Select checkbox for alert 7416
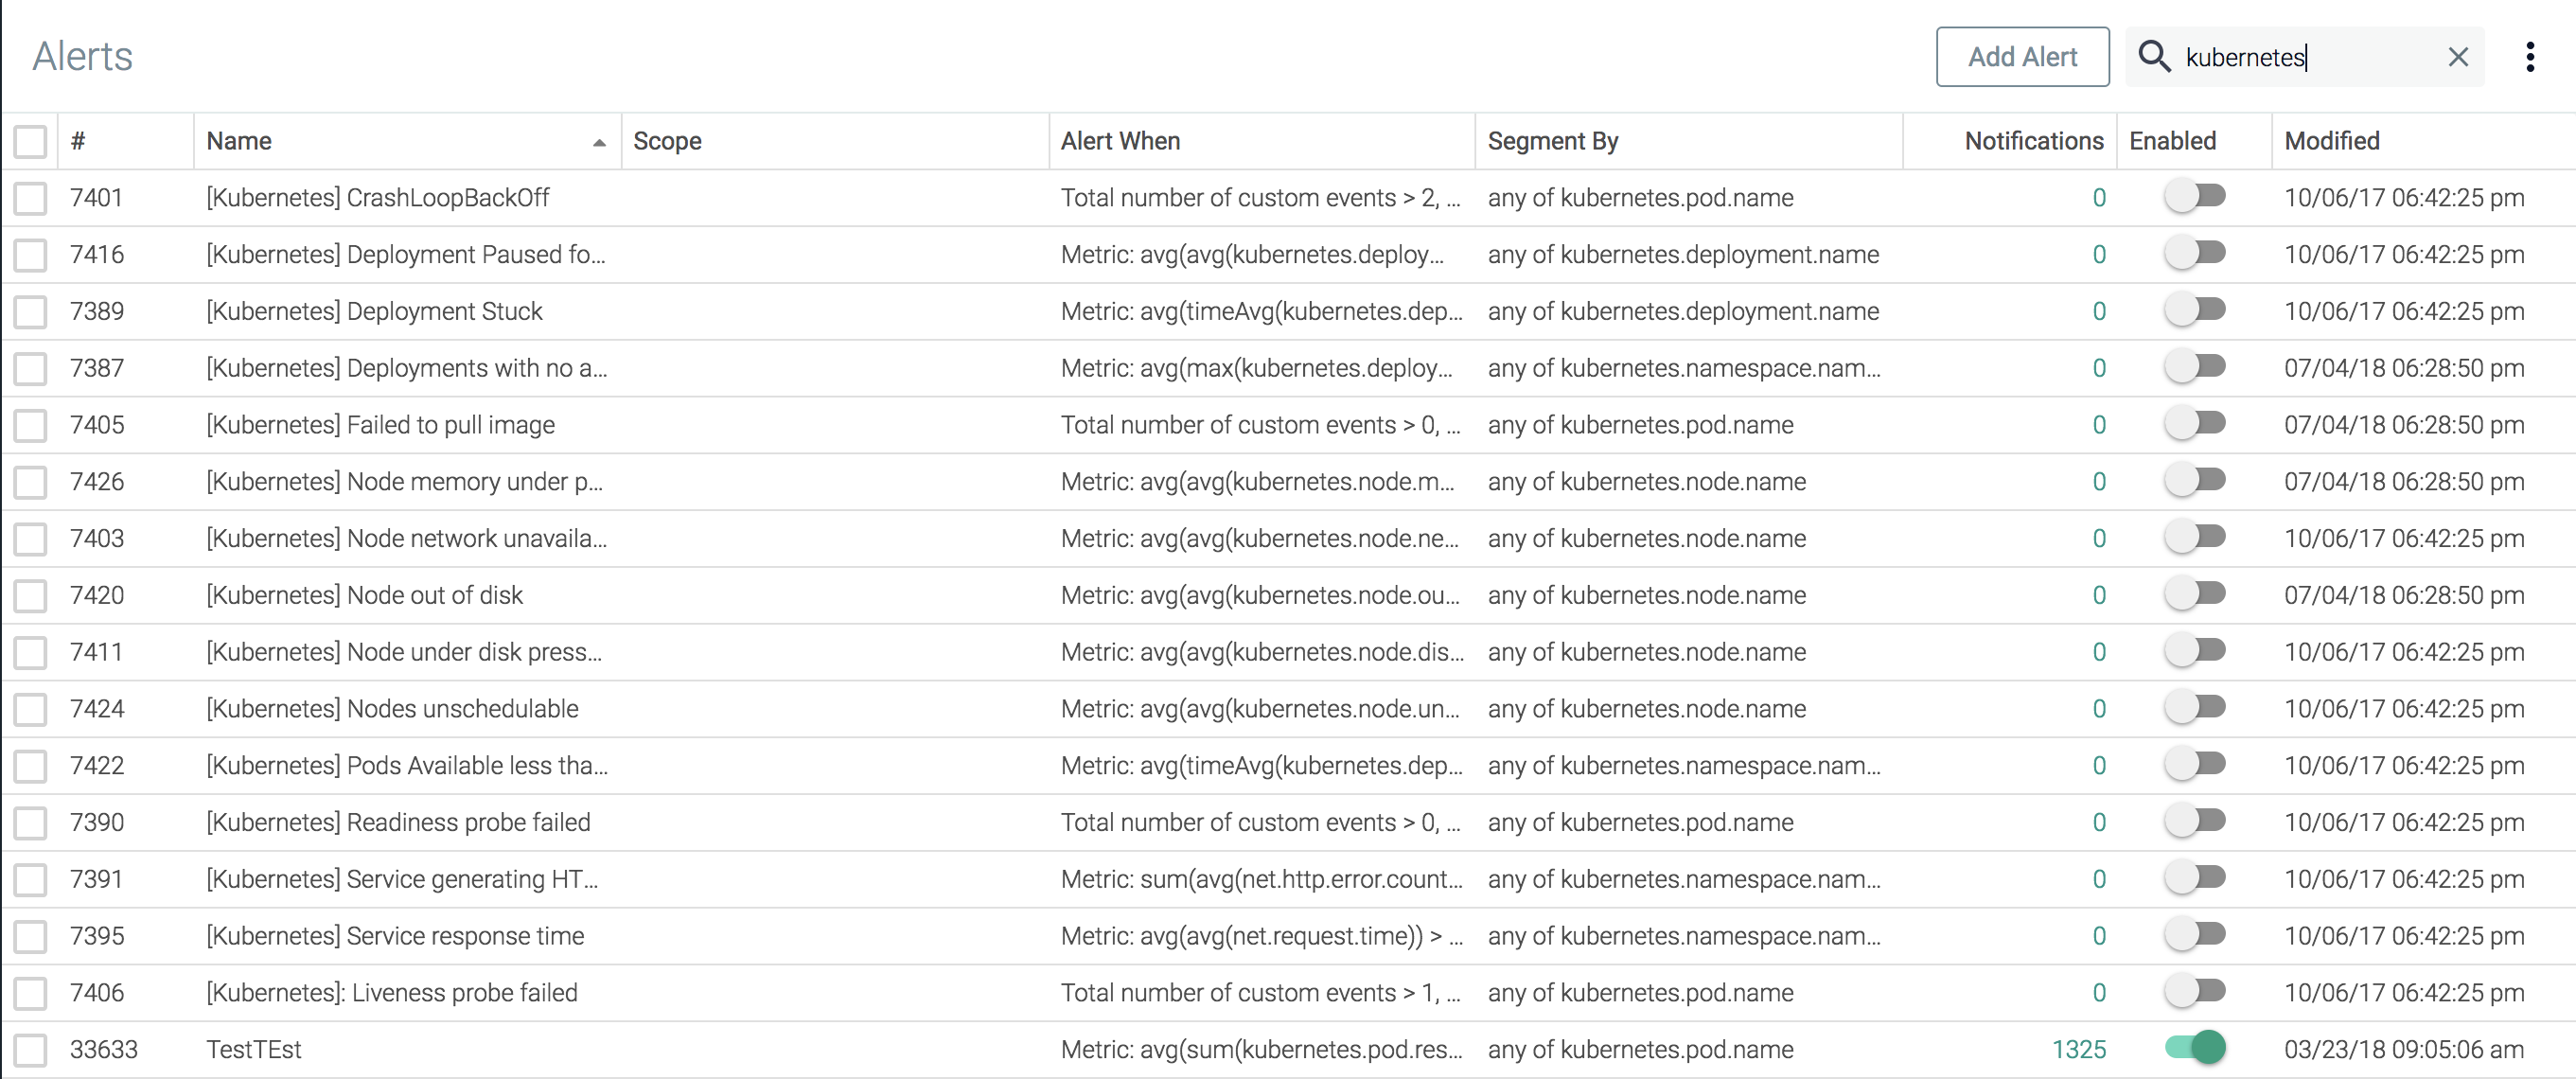Image resolution: width=2576 pixels, height=1079 pixels. pos(30,255)
